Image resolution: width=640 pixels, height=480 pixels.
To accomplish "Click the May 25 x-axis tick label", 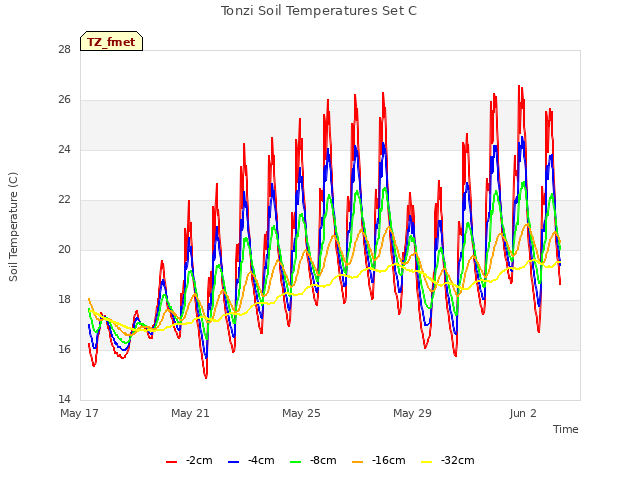I will pos(301,413).
